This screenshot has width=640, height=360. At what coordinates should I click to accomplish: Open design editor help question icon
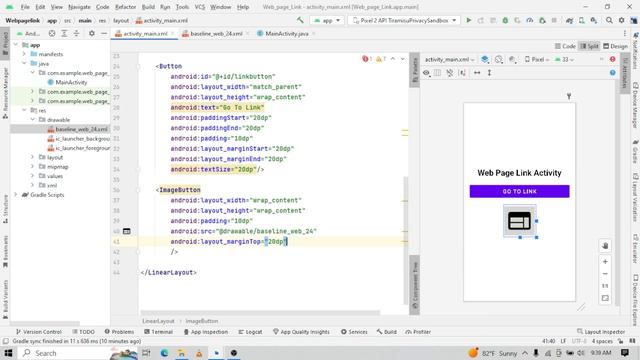pos(612,73)
